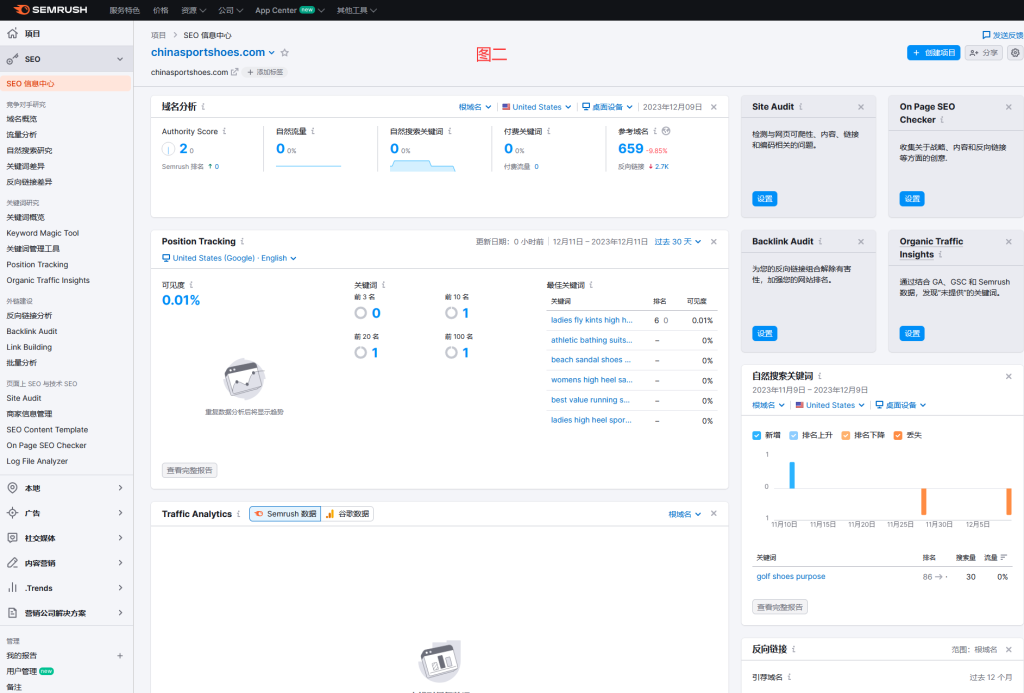The height and width of the screenshot is (693, 1024).
Task: Open 根域名 dropdown in 域名分析 panel
Action: (475, 107)
